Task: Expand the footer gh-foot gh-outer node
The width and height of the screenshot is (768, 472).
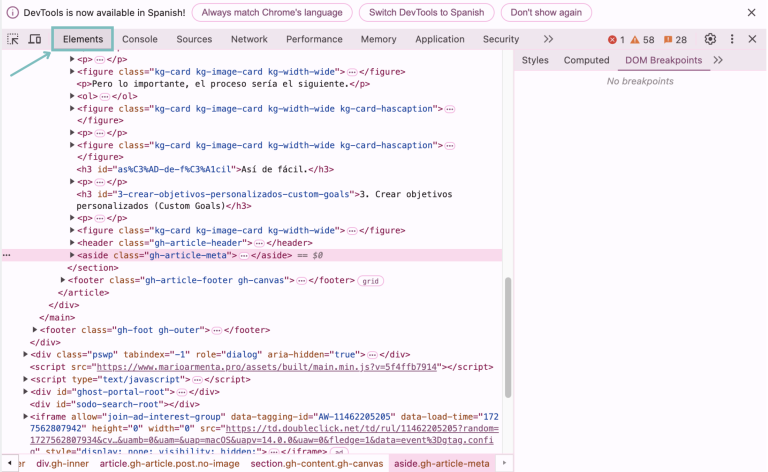Action: point(35,330)
